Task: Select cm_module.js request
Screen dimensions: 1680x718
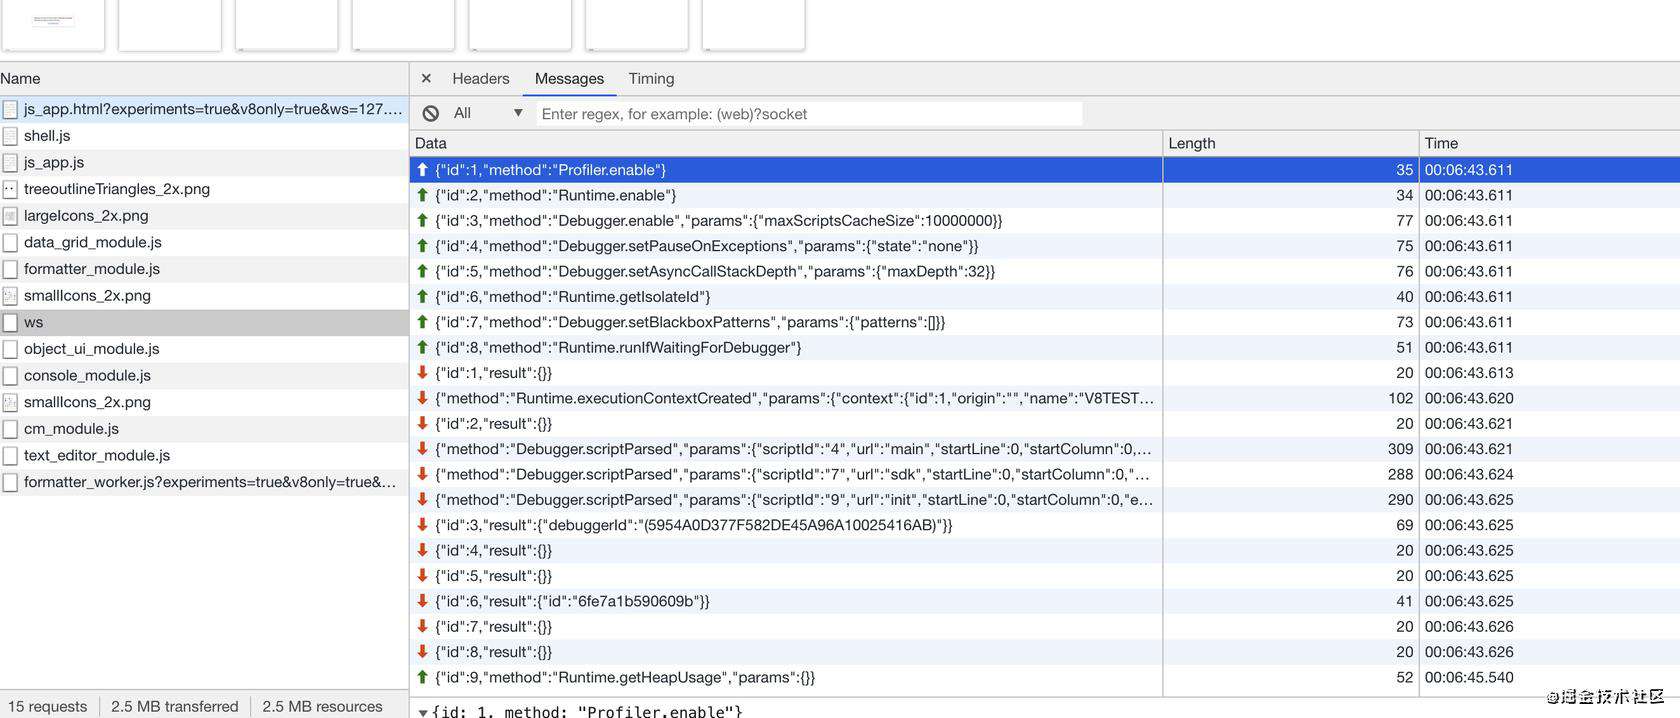Action: [x=204, y=428]
